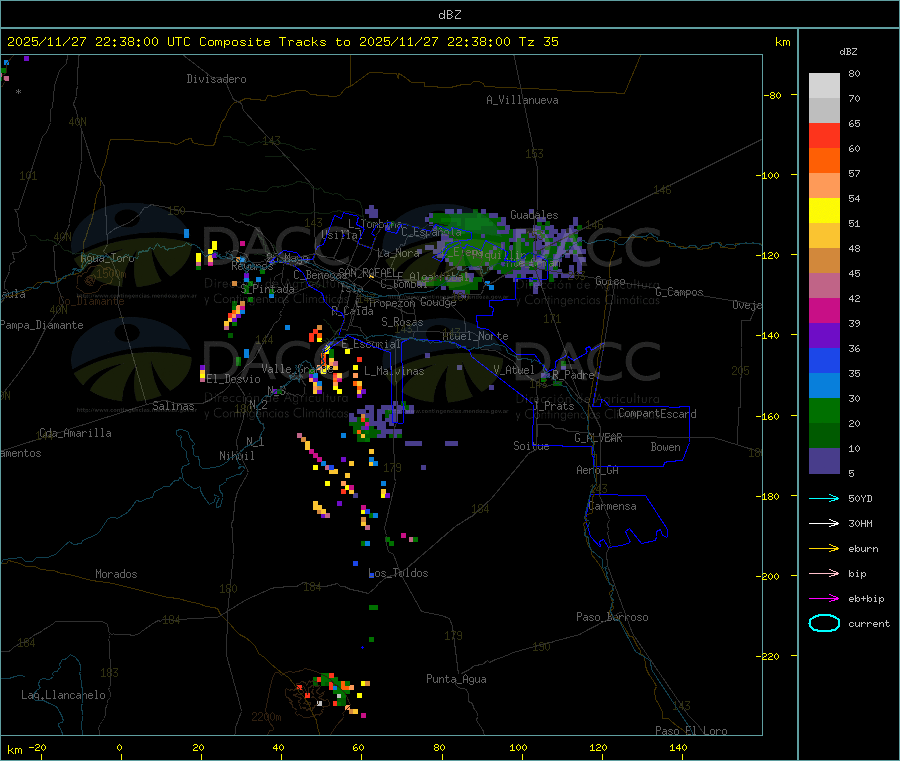Click the Los_Toldos map label
This screenshot has width=900, height=761.
398,573
